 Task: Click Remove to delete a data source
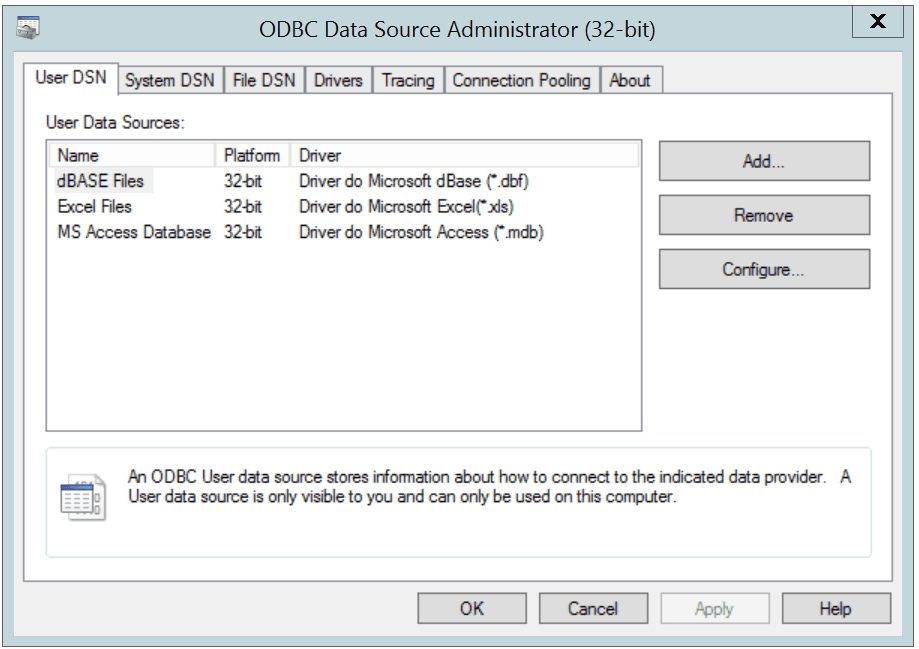763,214
